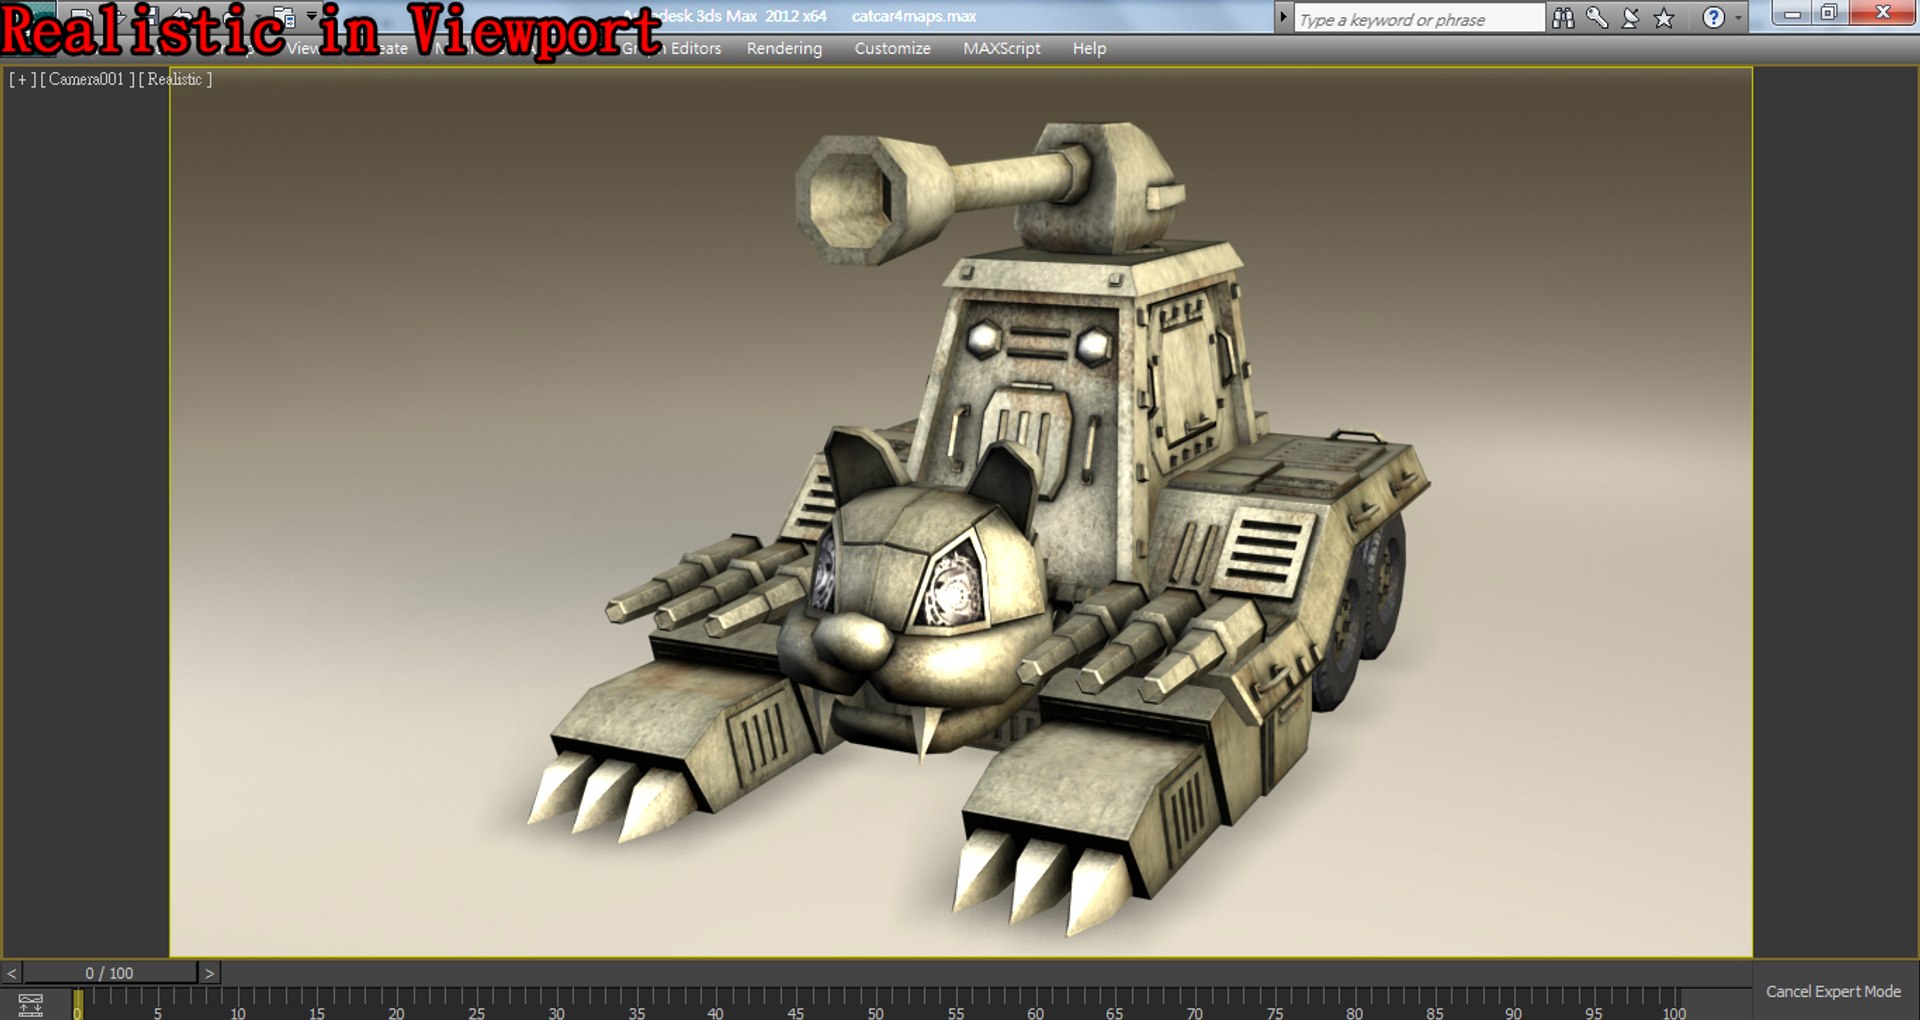The image size is (1920, 1020).
Task: Minimize the 3ds Max window
Action: coord(1792,13)
